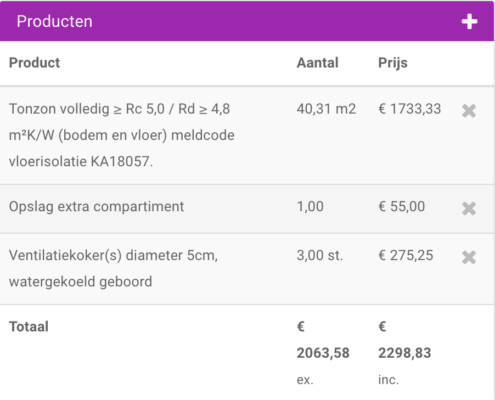
Task: Remove the Tonzon volledig vloerisolatie product
Action: pos(469,111)
